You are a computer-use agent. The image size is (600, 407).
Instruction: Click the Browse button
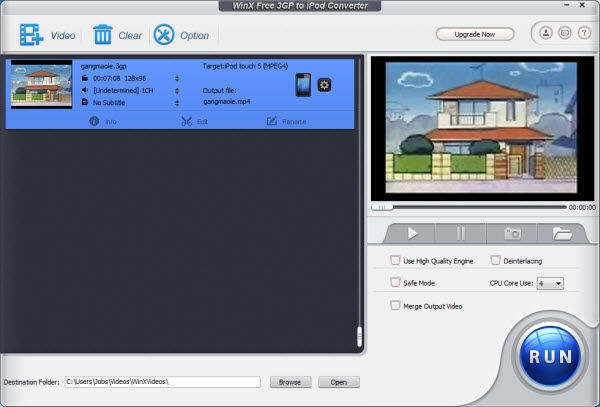pos(290,382)
